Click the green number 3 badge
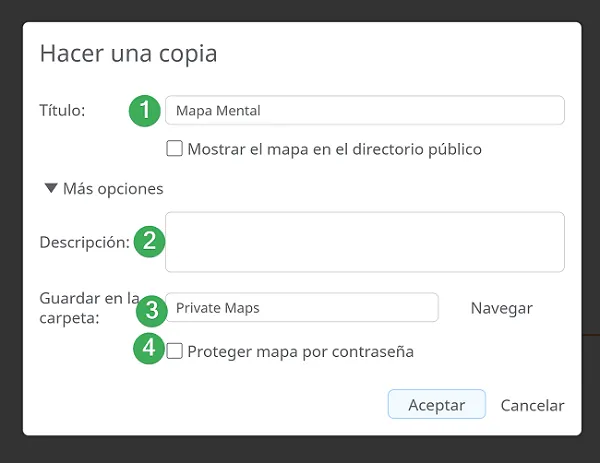Image resolution: width=600 pixels, height=463 pixels. click(x=152, y=311)
